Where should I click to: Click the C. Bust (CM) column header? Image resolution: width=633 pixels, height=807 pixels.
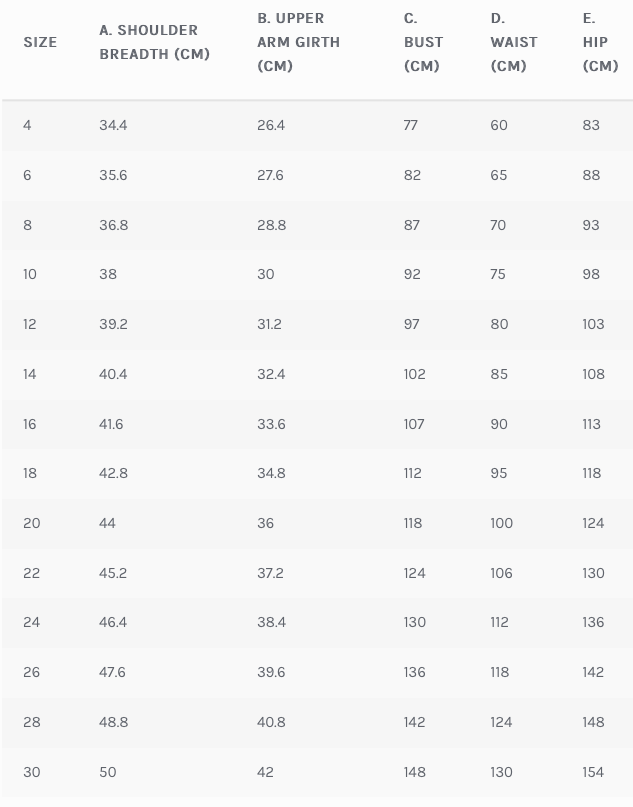click(423, 42)
